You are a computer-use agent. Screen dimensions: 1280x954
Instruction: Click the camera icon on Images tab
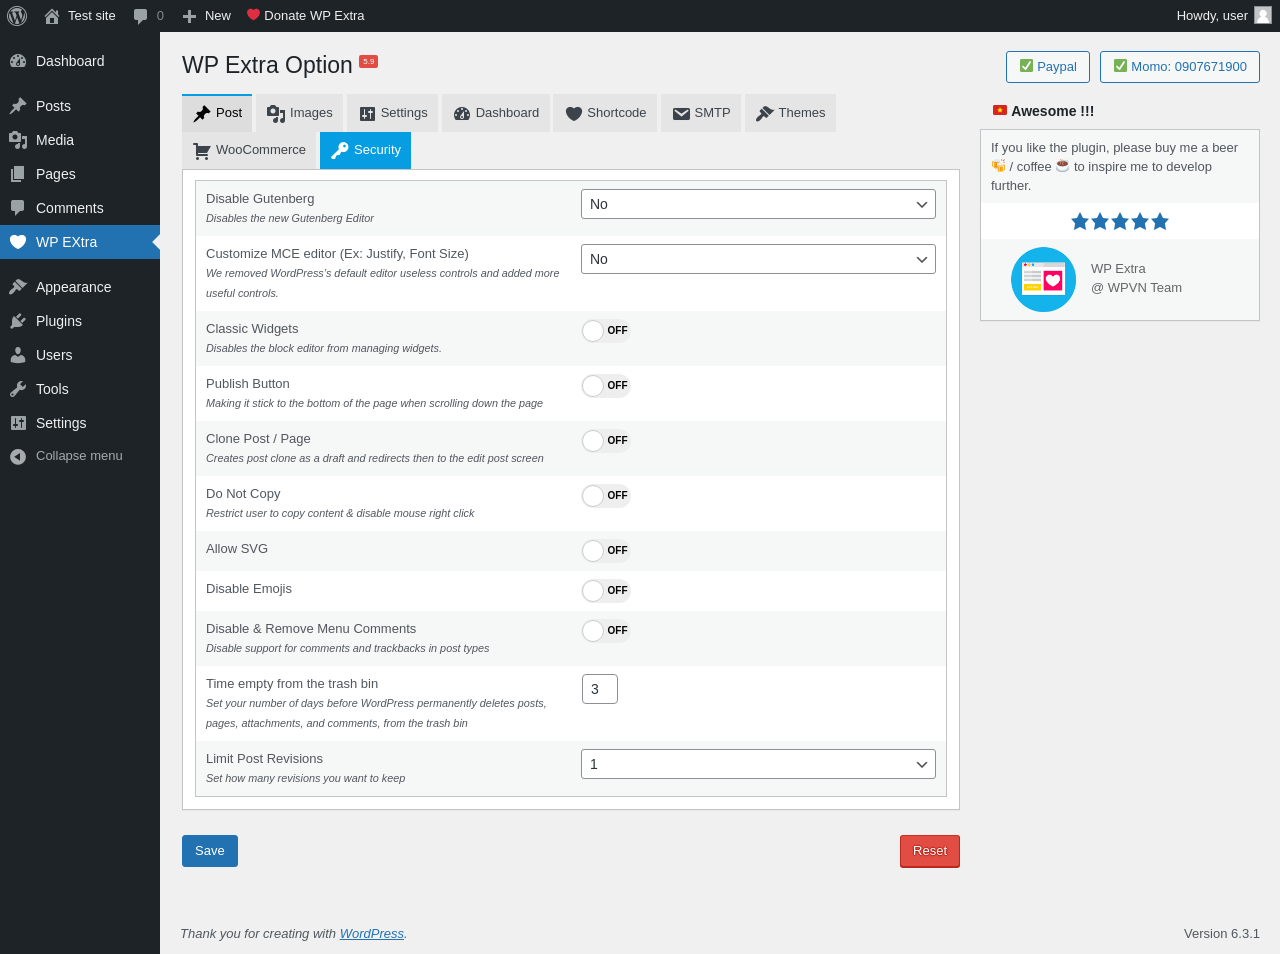pos(276,114)
